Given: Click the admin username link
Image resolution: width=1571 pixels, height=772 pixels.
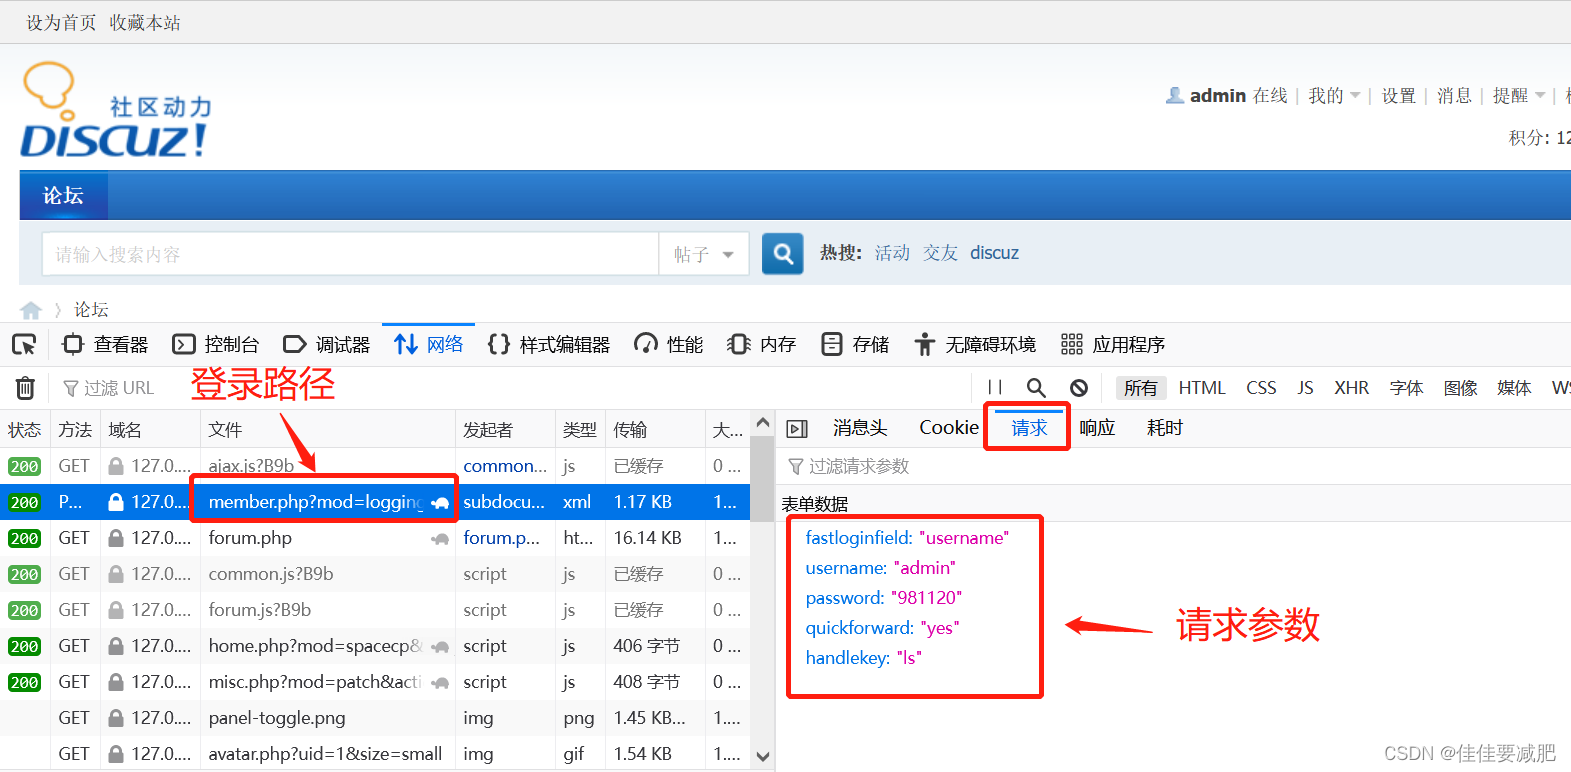Looking at the screenshot, I should [1217, 96].
